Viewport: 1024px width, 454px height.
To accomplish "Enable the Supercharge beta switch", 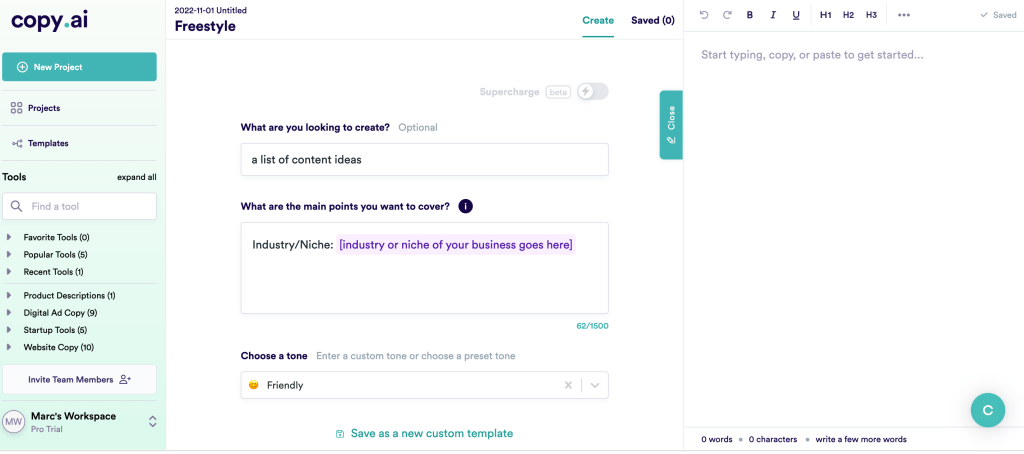I will (x=592, y=92).
